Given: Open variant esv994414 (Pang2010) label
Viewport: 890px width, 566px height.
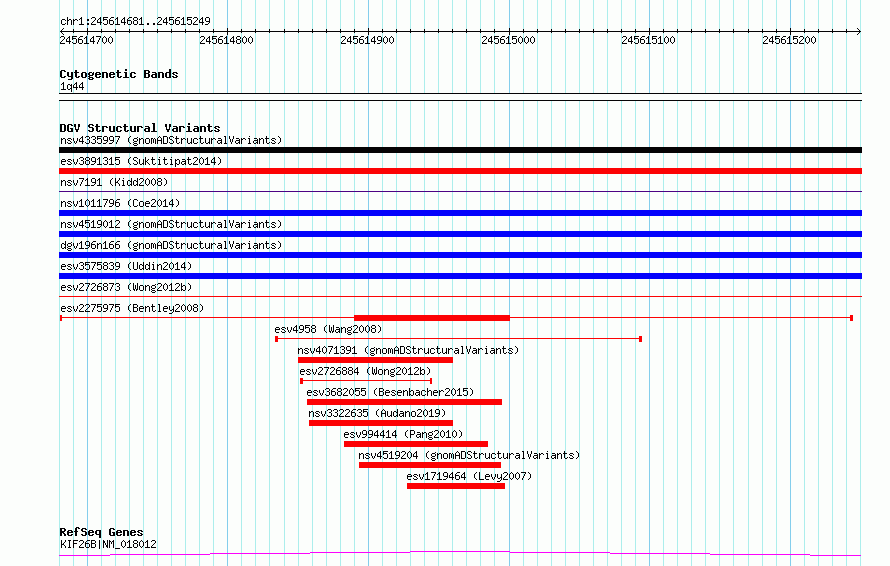Looking at the screenshot, I should click(403, 434).
